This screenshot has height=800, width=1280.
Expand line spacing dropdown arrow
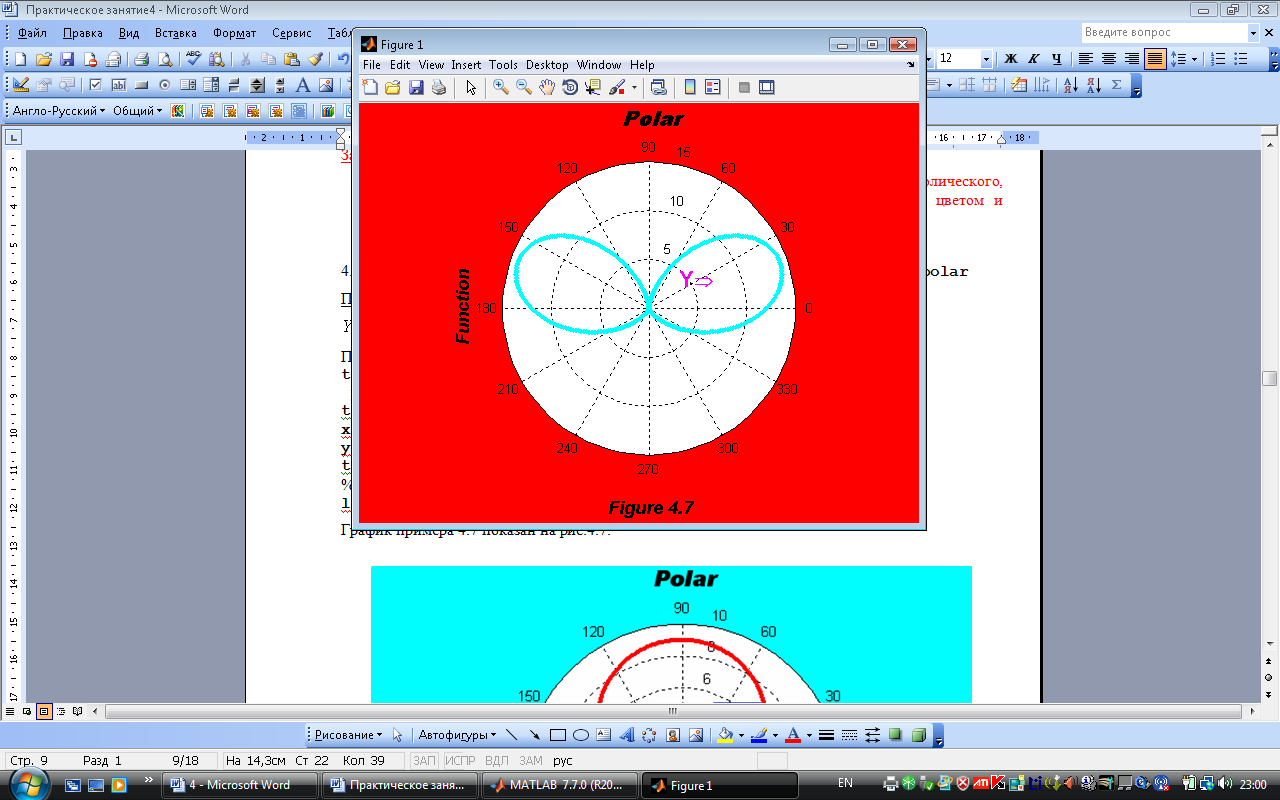coord(1194,59)
